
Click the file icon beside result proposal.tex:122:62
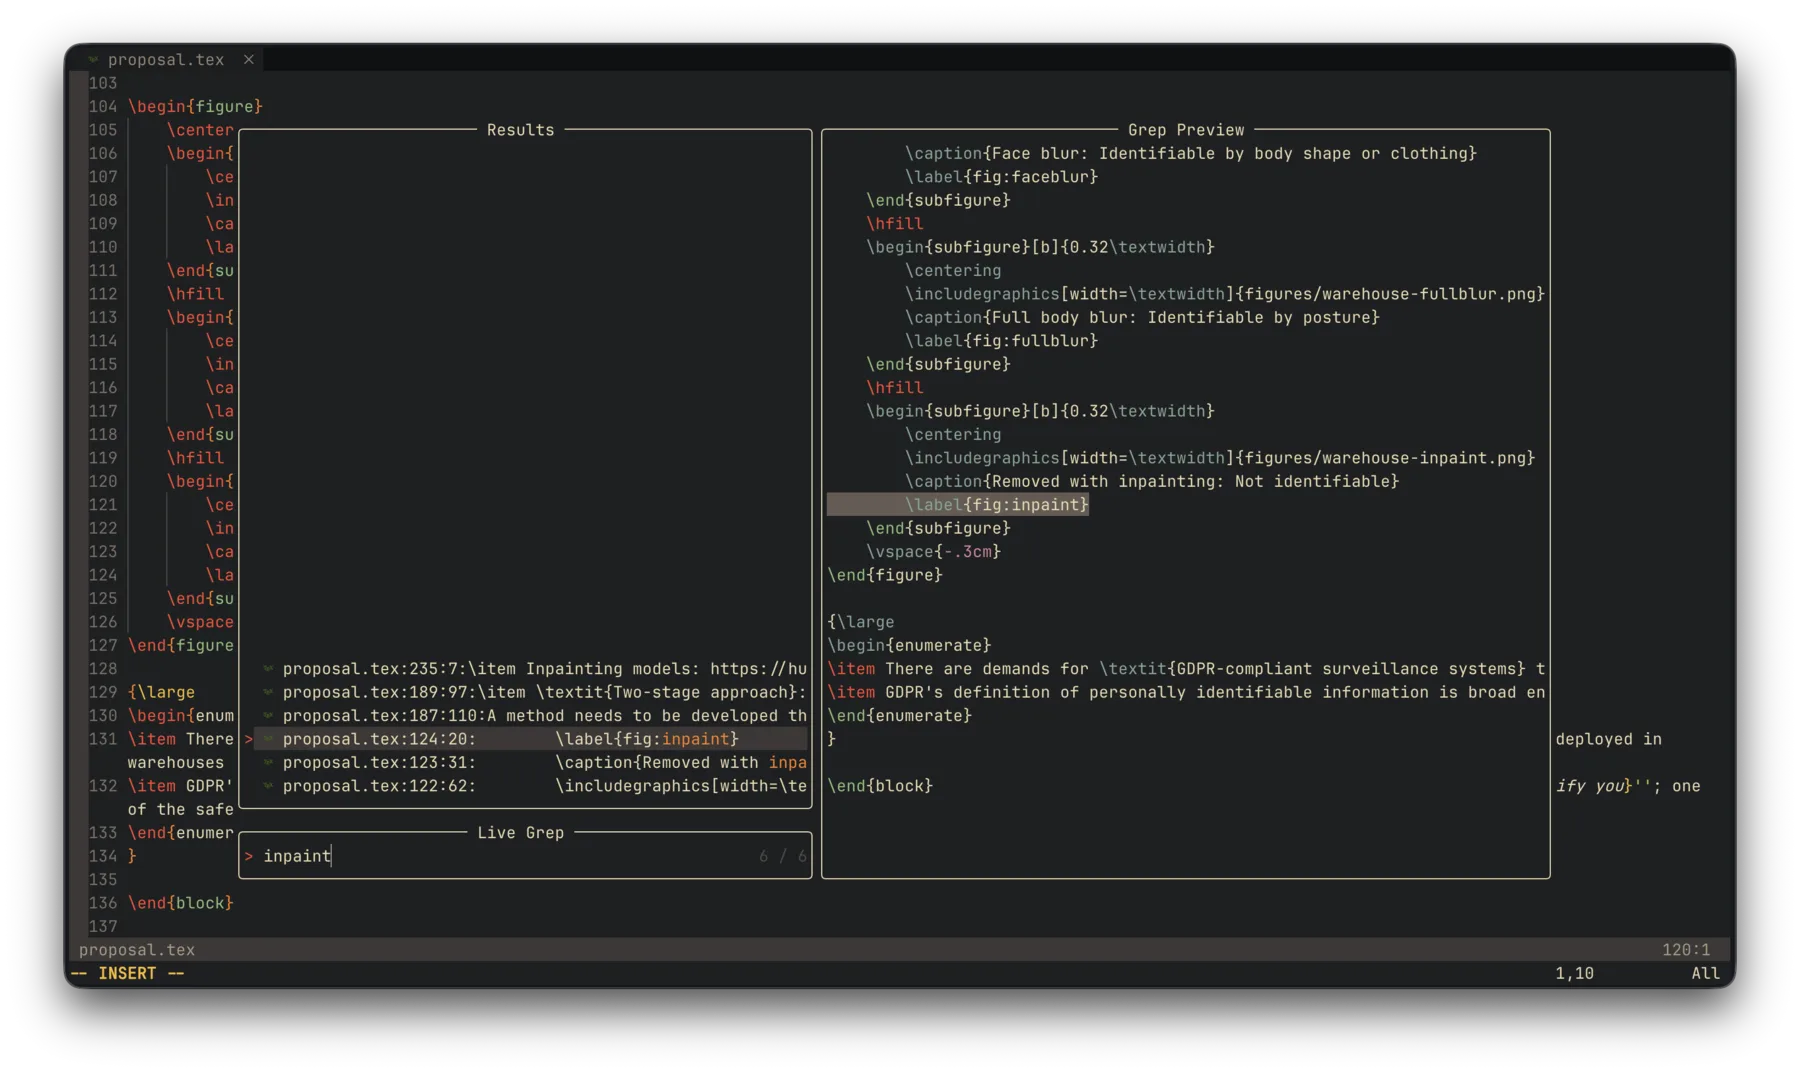point(267,786)
